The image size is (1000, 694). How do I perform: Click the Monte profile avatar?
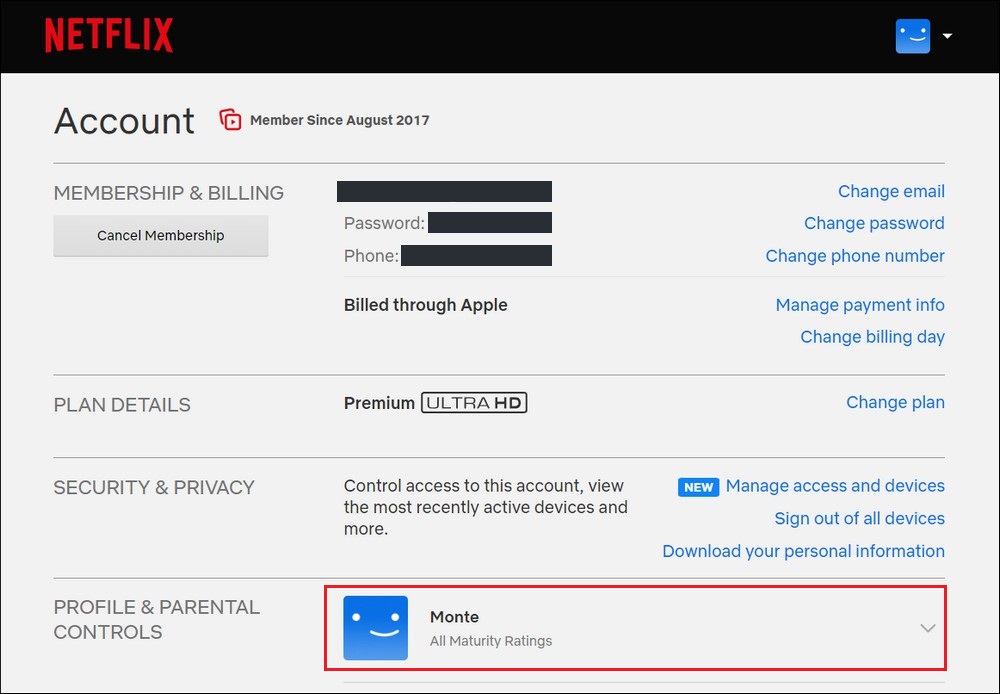(x=376, y=628)
